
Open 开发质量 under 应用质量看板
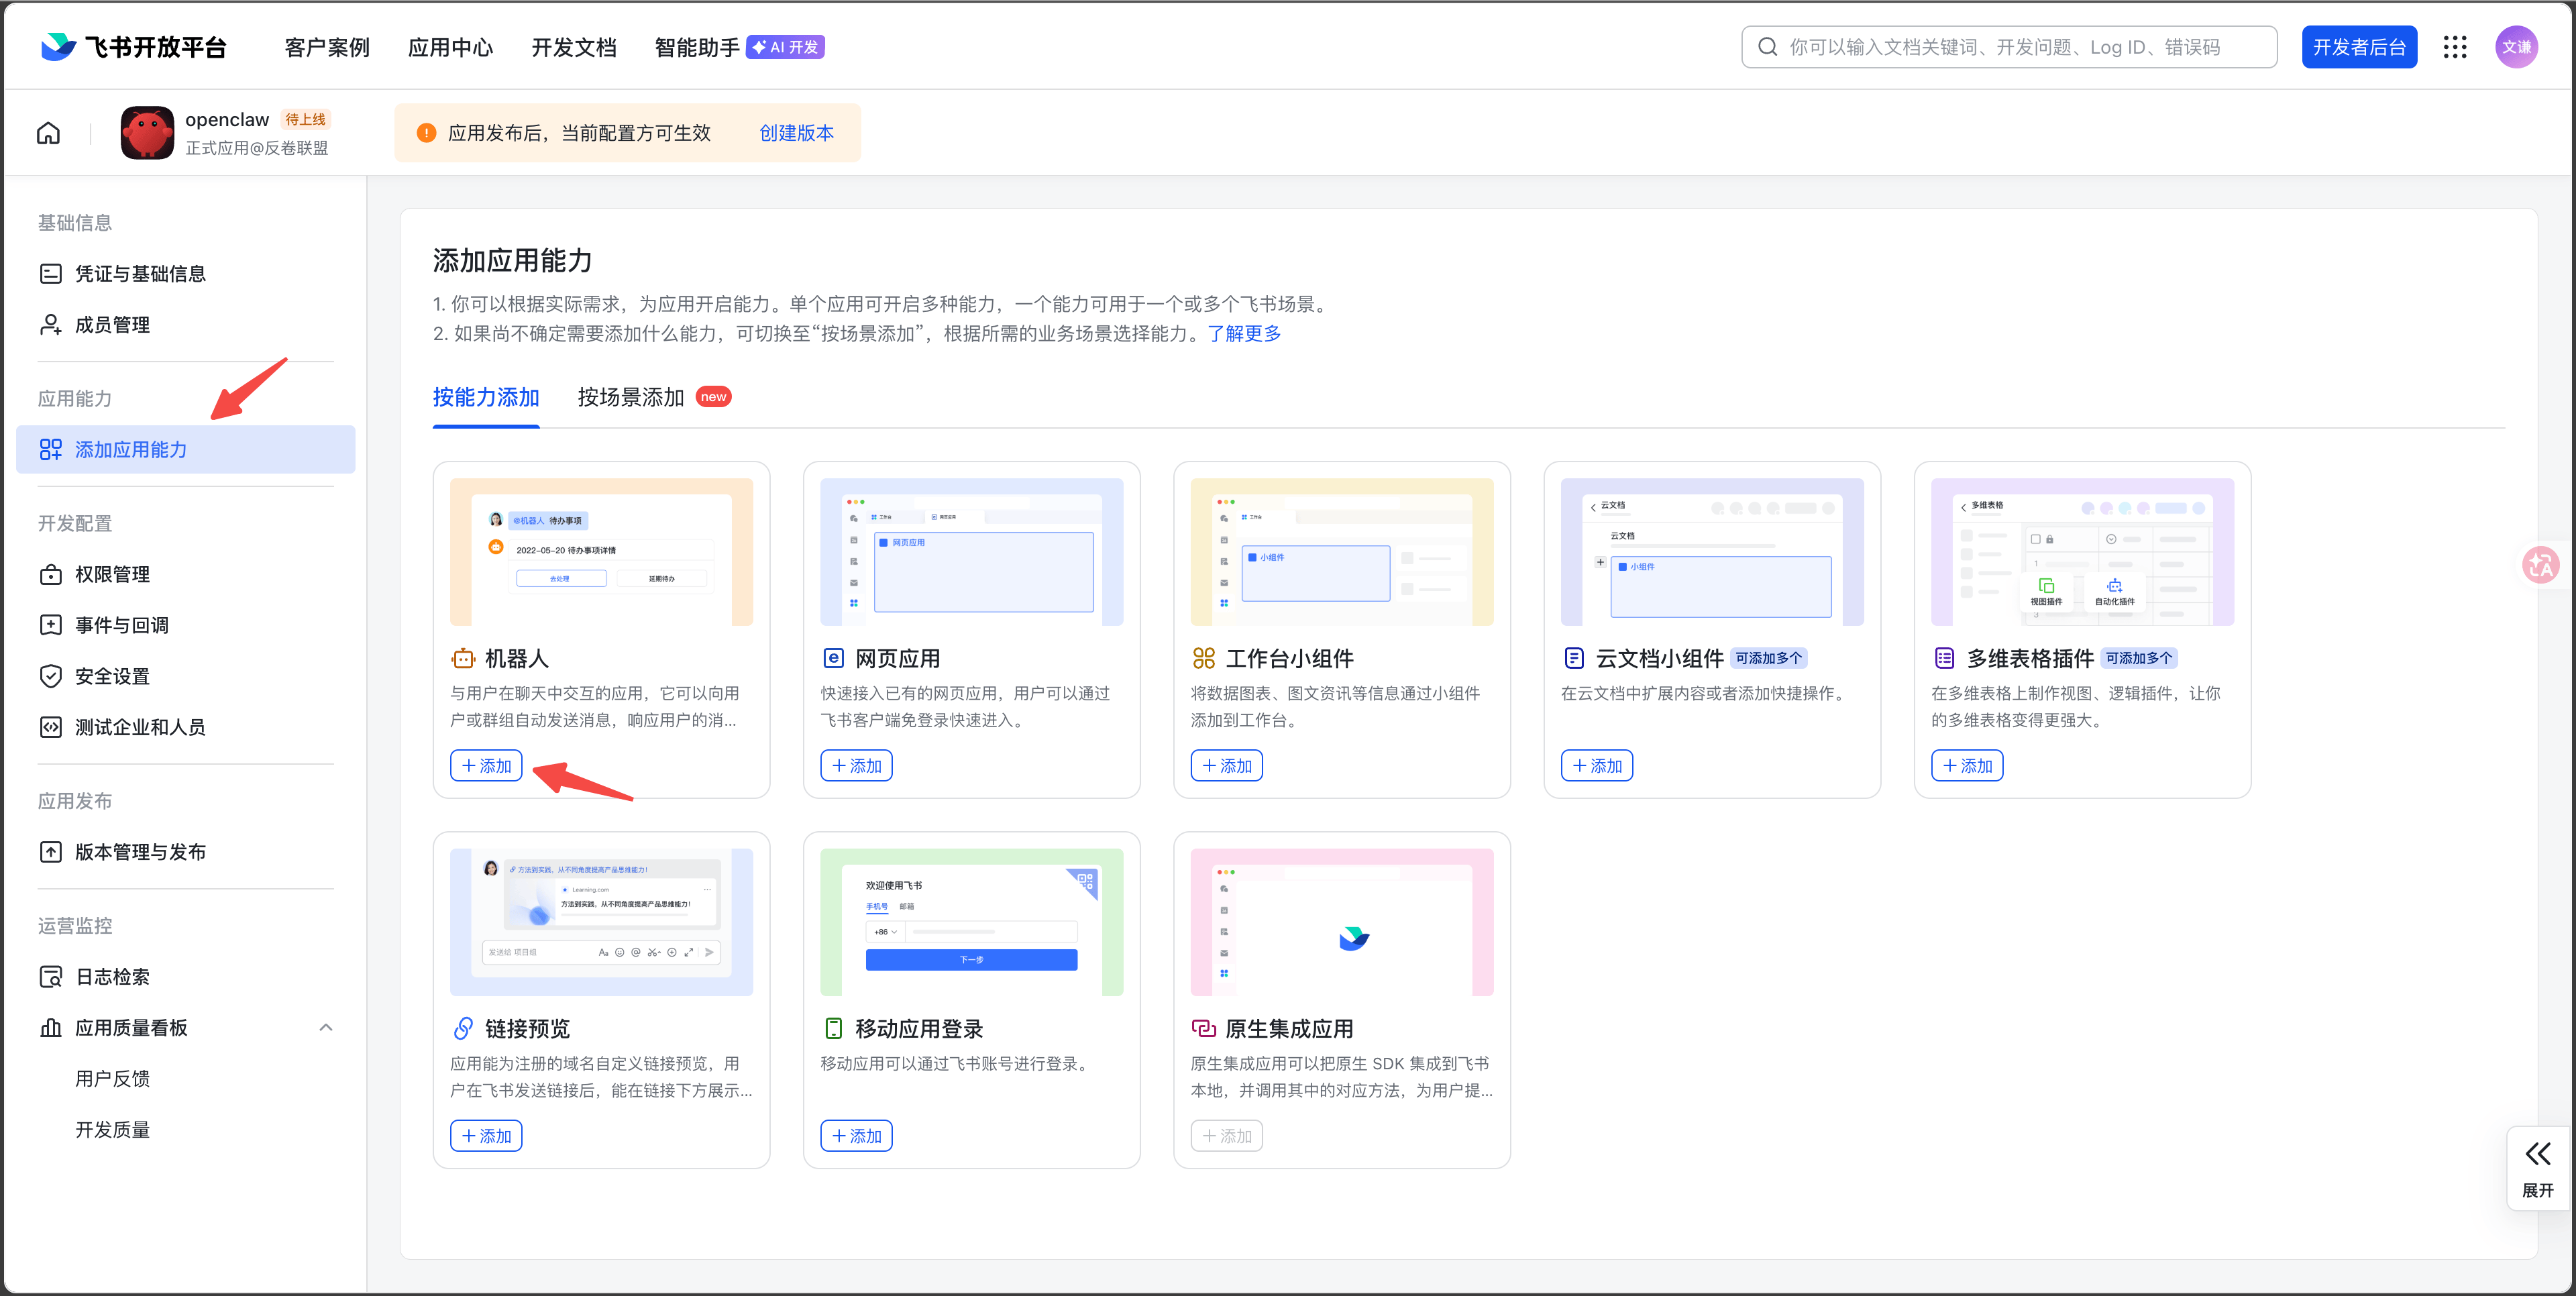[x=113, y=1130]
